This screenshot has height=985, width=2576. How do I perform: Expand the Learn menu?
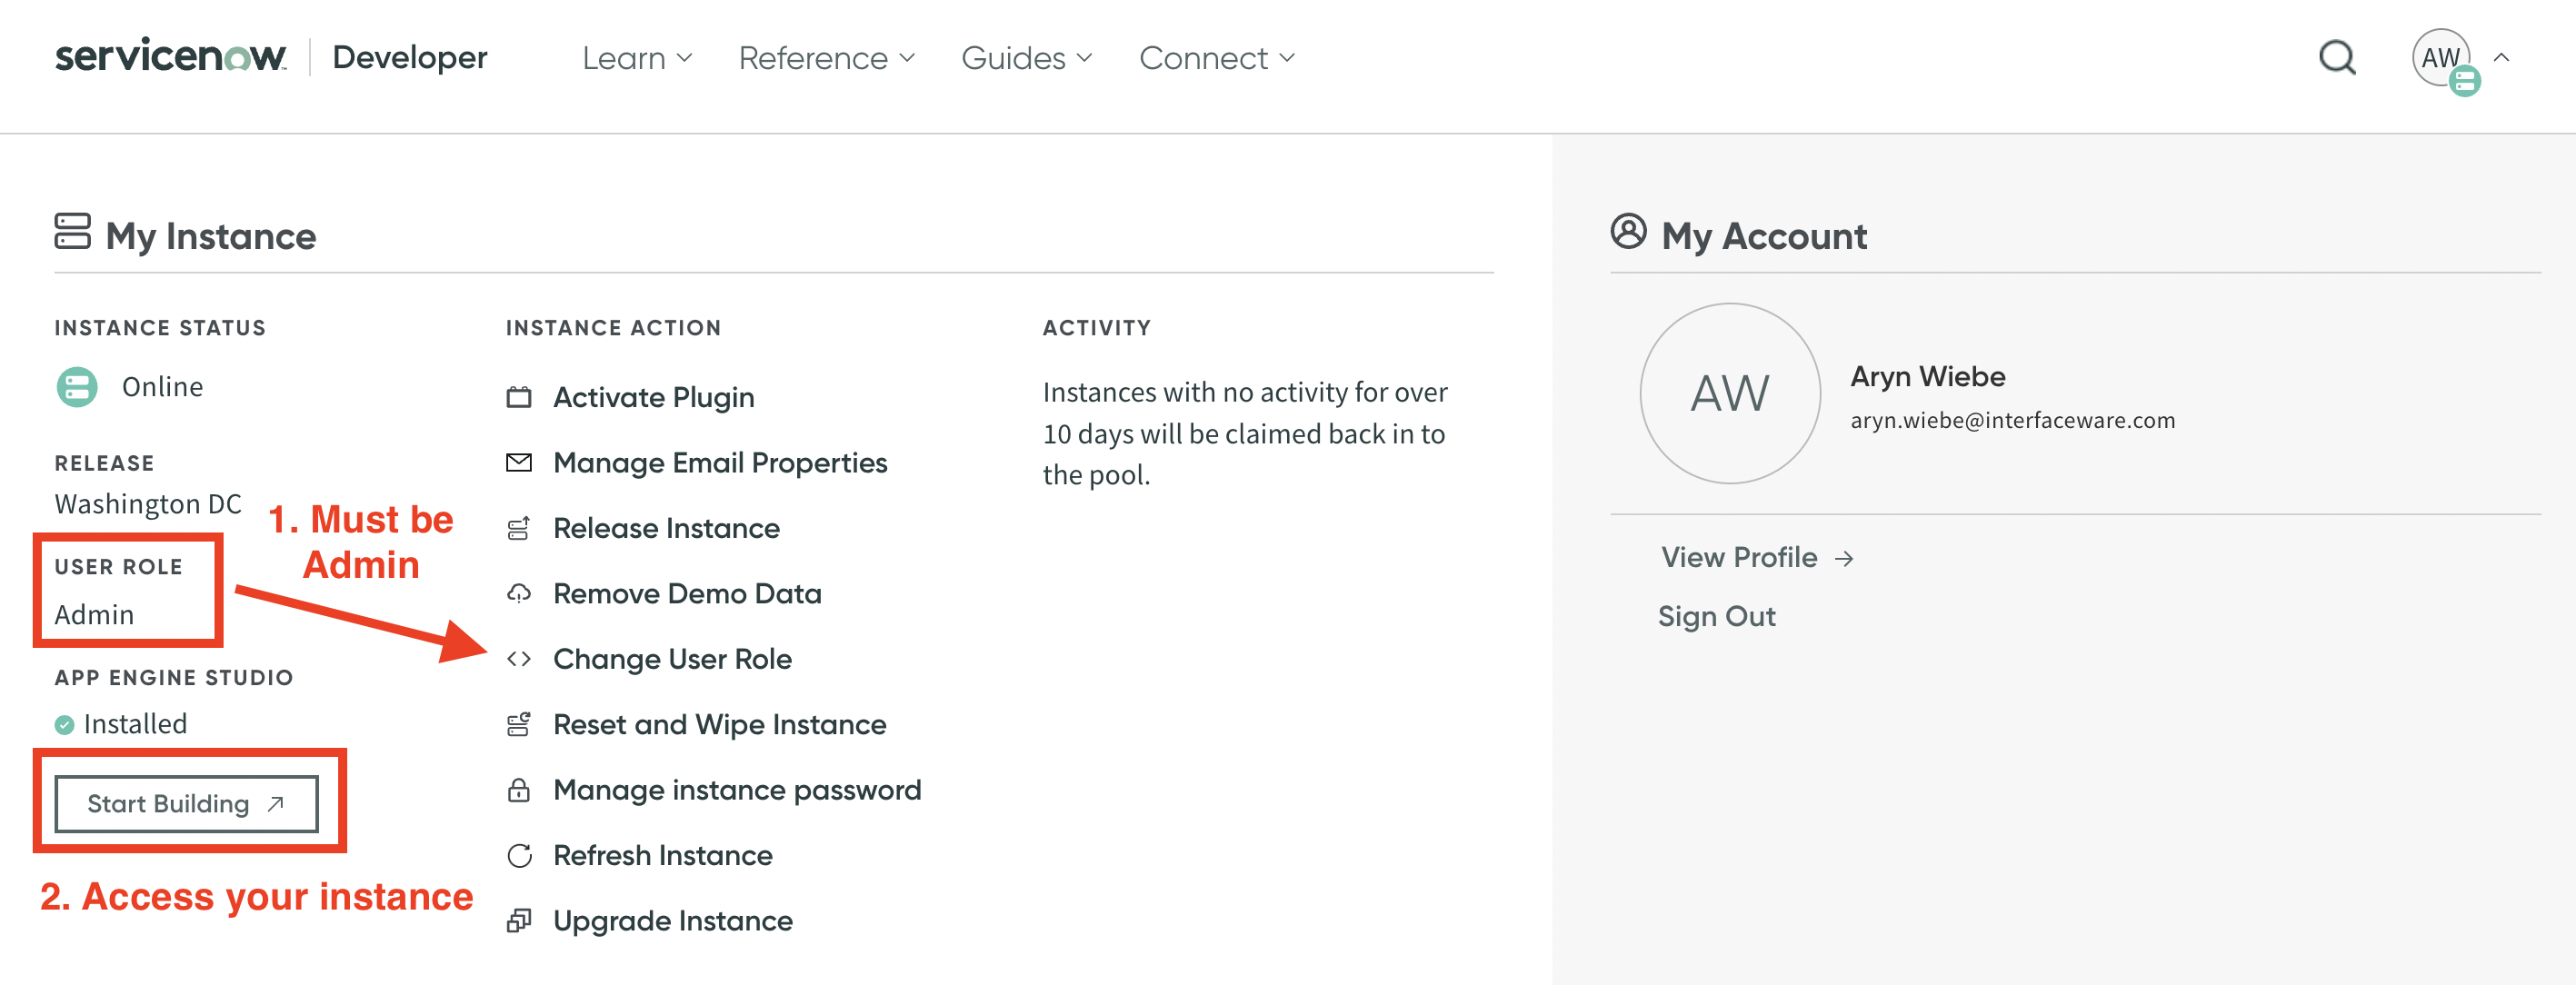637,58
